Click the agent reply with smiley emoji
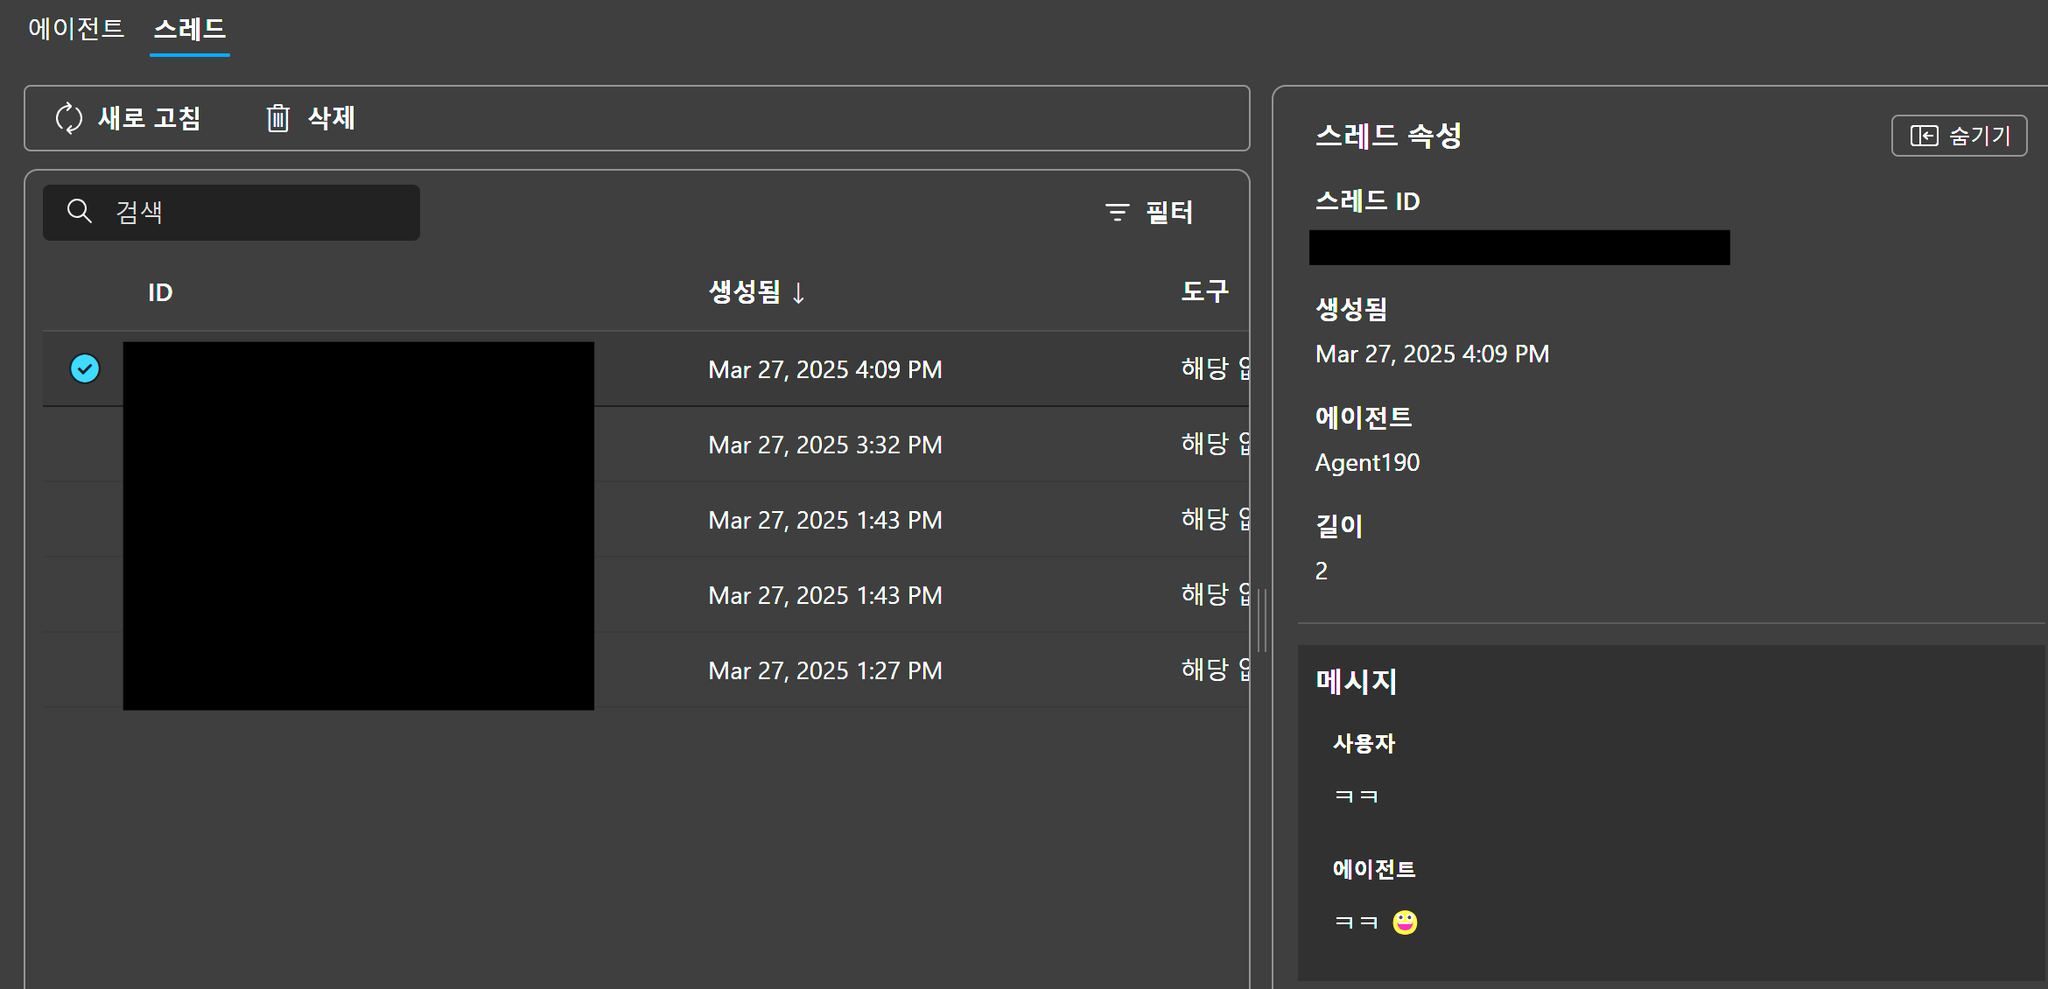This screenshot has height=989, width=2048. tap(1376, 922)
